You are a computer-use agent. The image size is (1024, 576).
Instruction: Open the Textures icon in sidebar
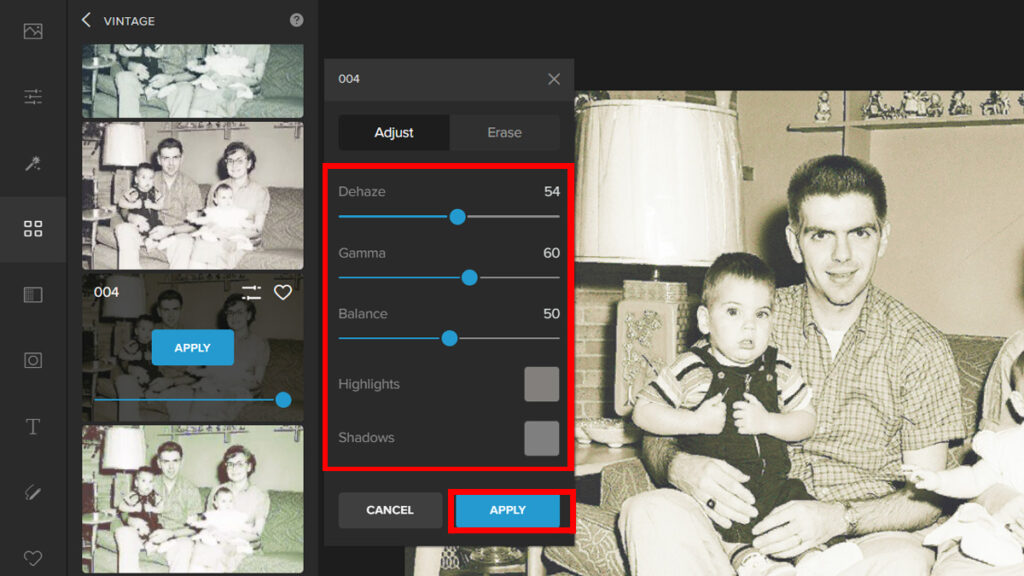pos(33,295)
